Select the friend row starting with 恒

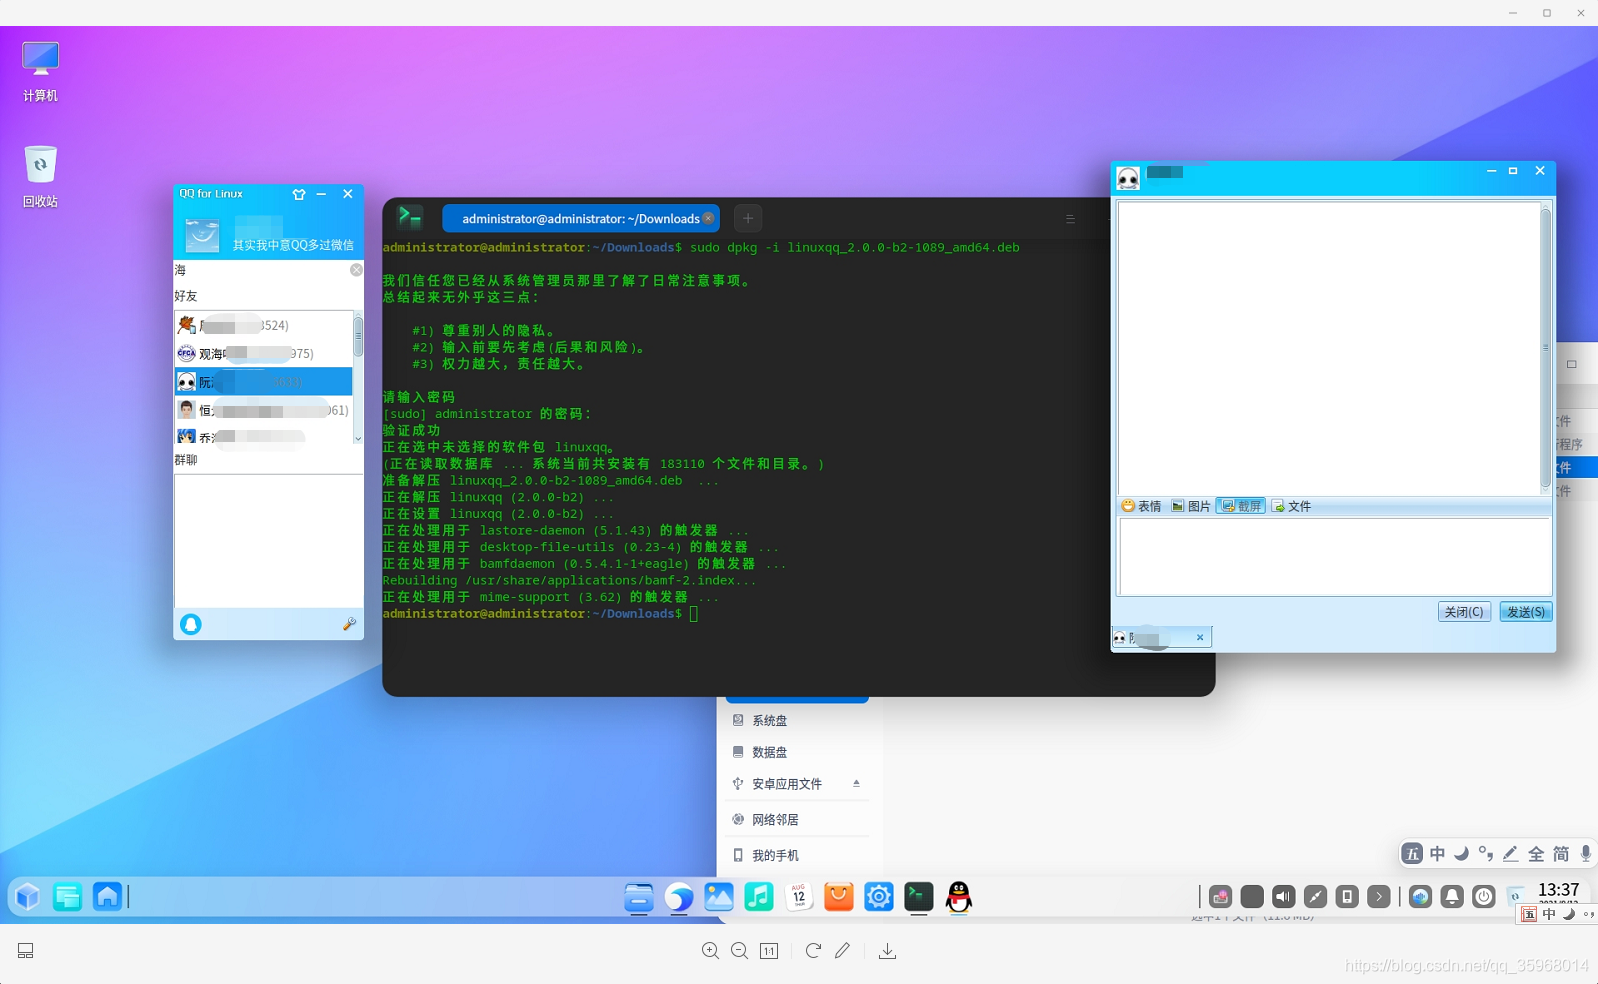click(264, 410)
